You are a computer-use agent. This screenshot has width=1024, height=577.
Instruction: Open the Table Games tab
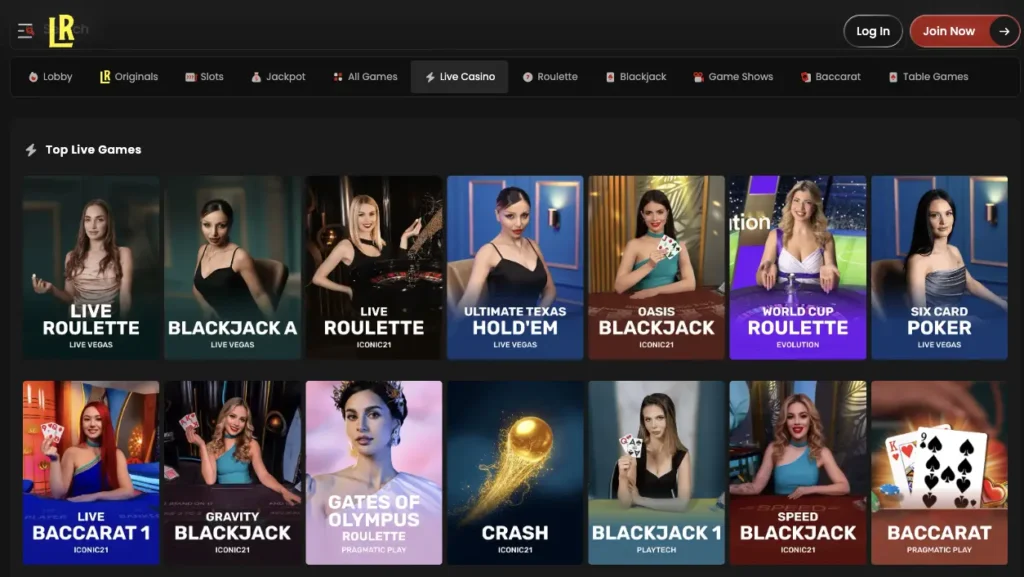pos(928,77)
